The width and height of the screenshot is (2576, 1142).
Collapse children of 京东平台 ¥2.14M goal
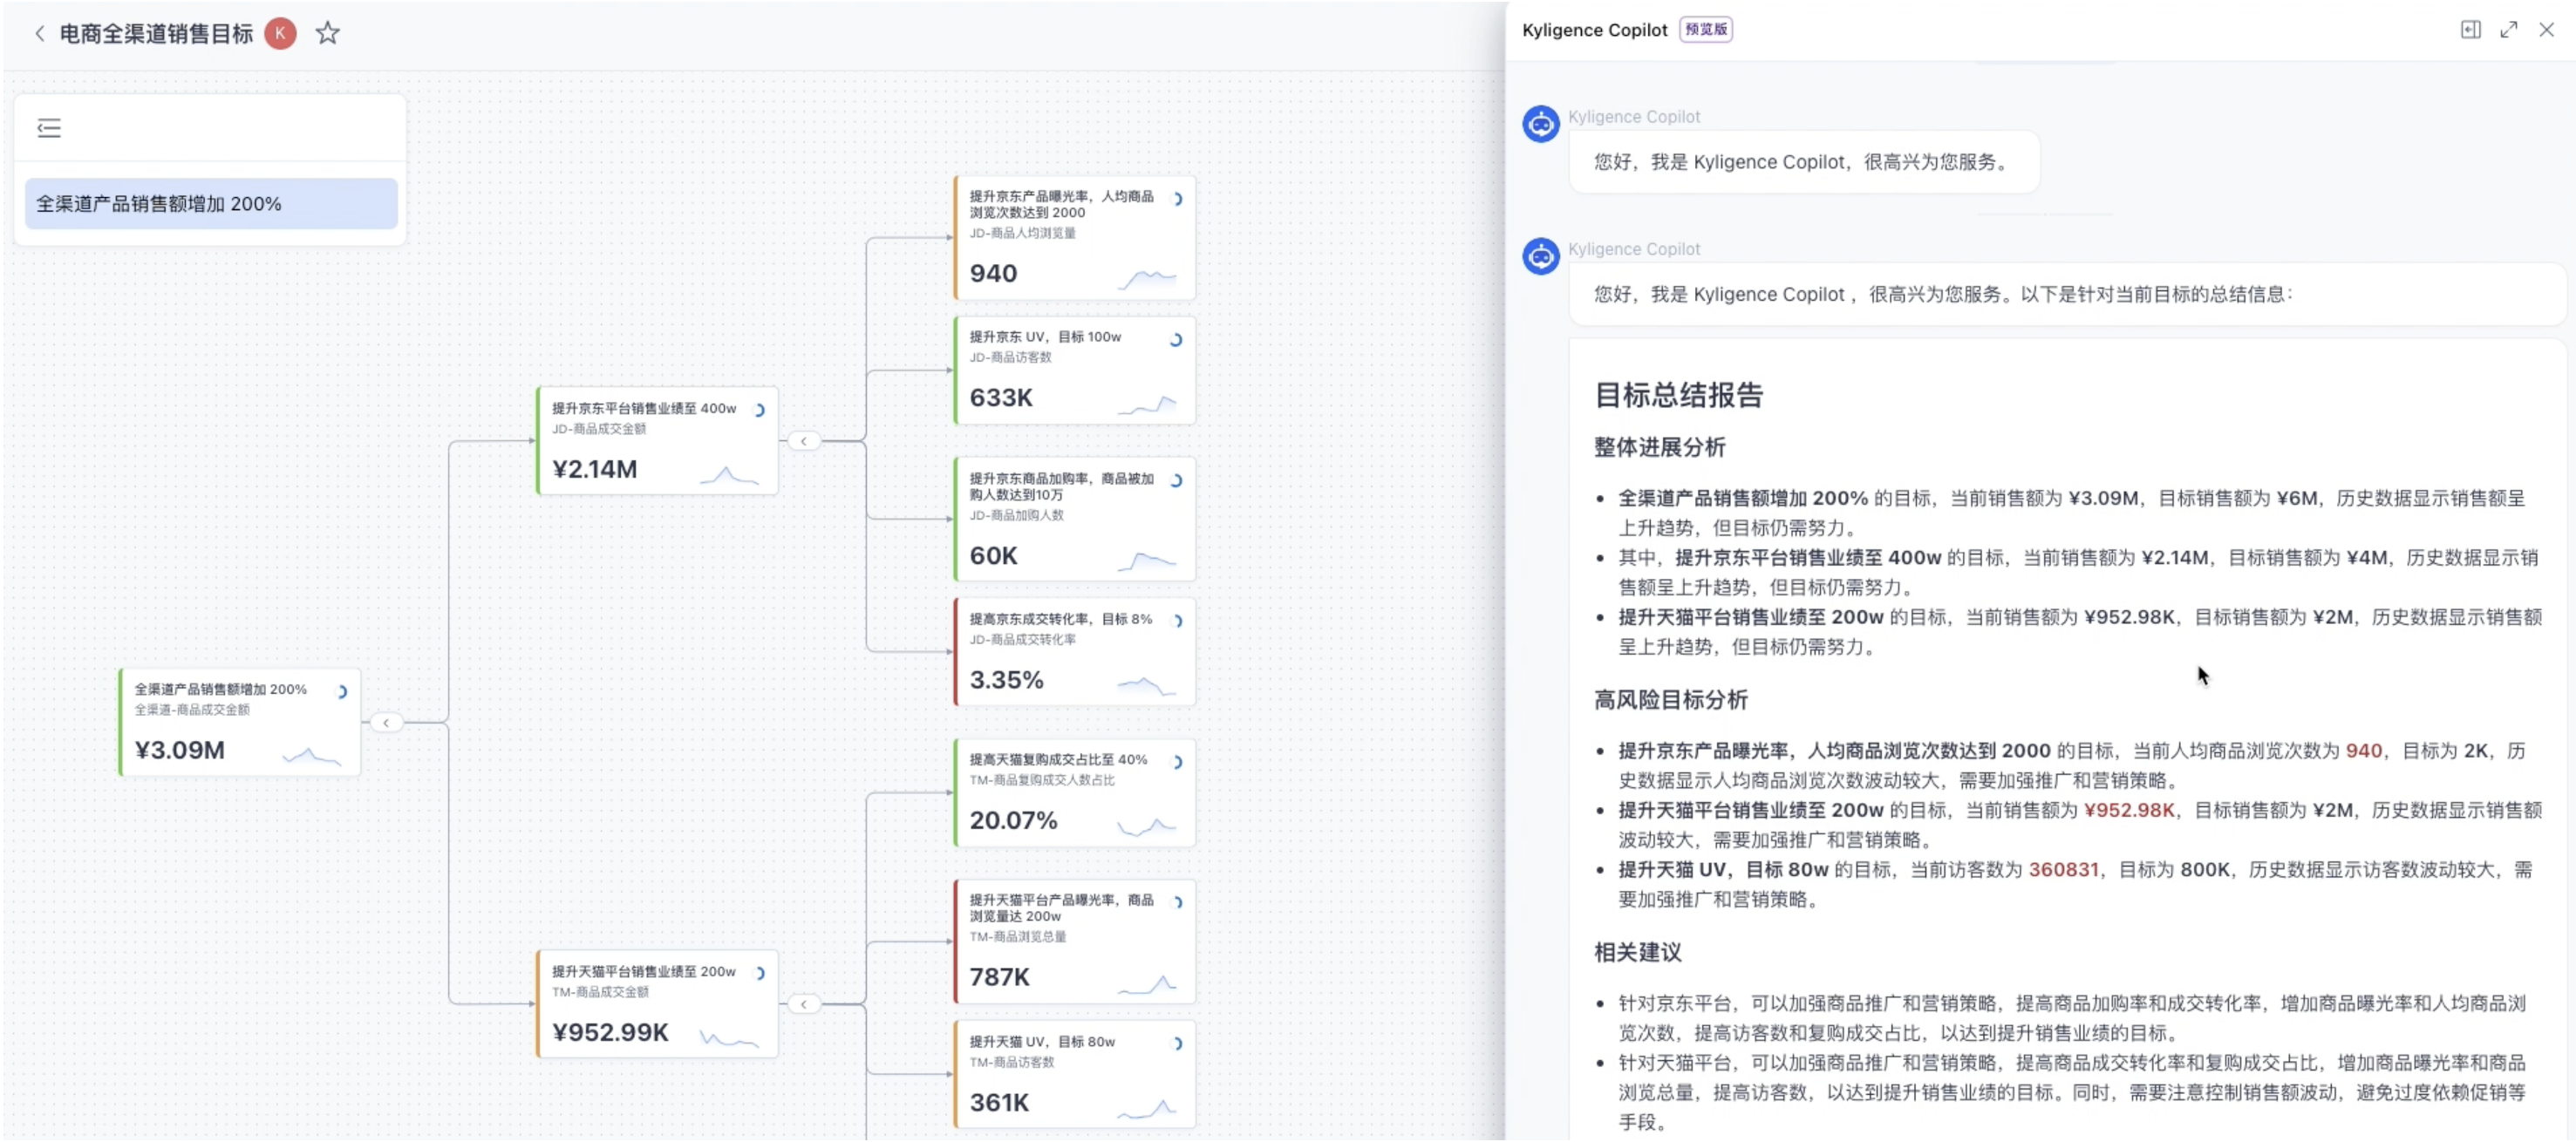804,441
